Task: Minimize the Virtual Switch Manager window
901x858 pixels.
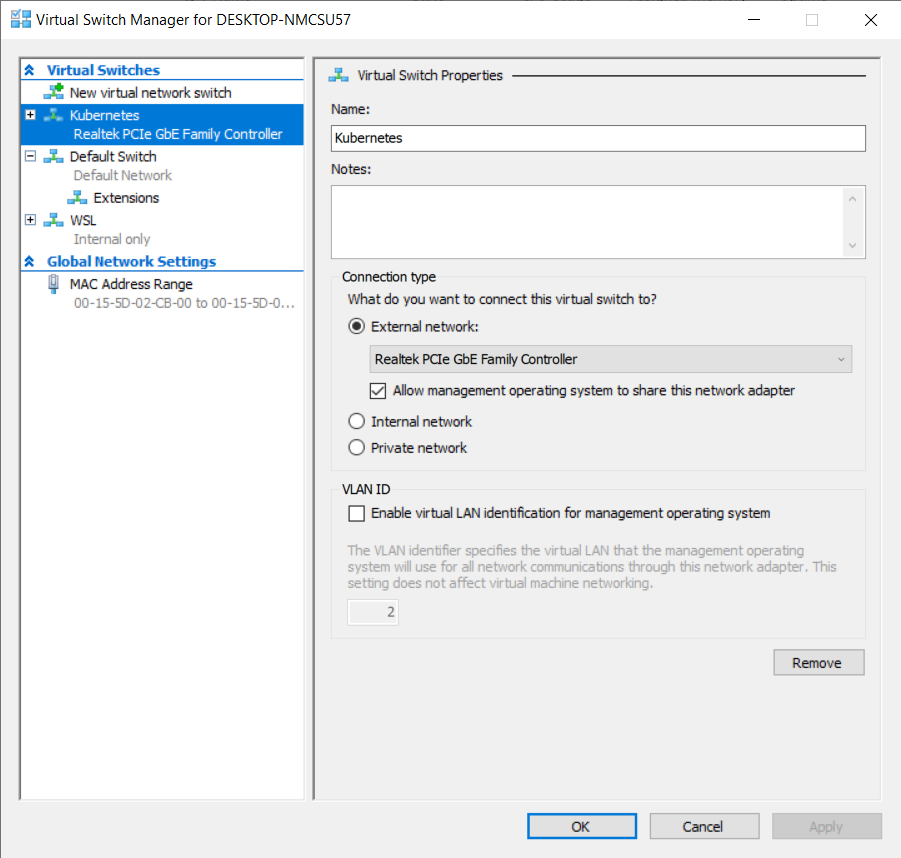Action: 754,20
